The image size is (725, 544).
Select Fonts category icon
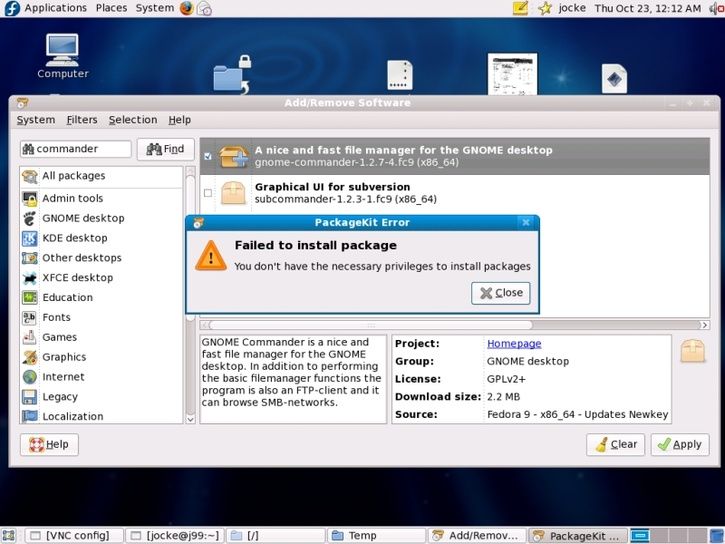pos(30,318)
